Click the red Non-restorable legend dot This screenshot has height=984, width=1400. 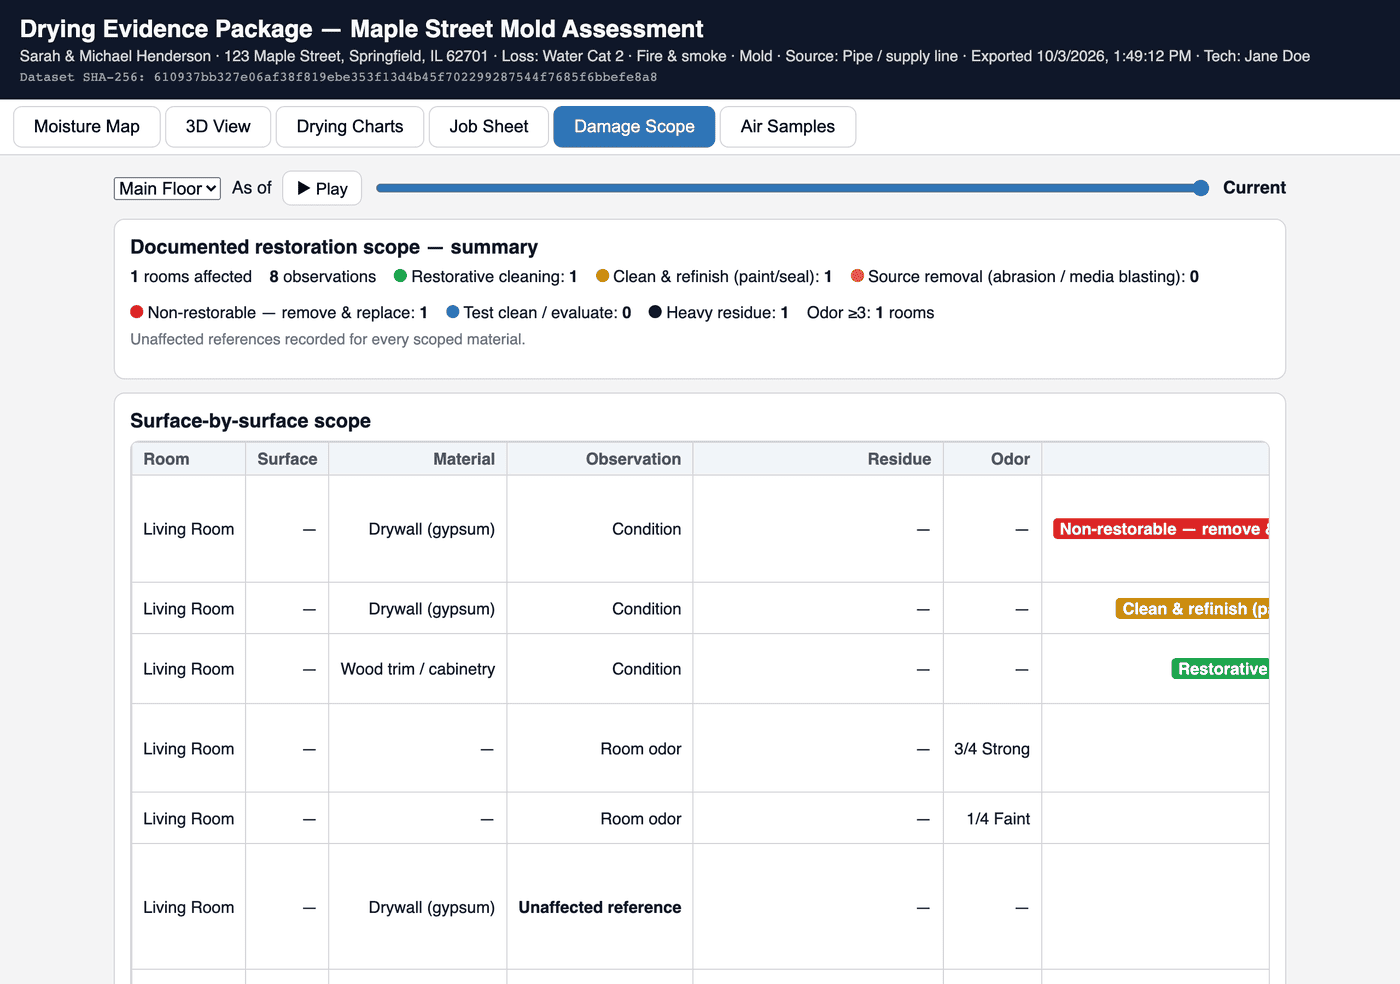tap(137, 312)
